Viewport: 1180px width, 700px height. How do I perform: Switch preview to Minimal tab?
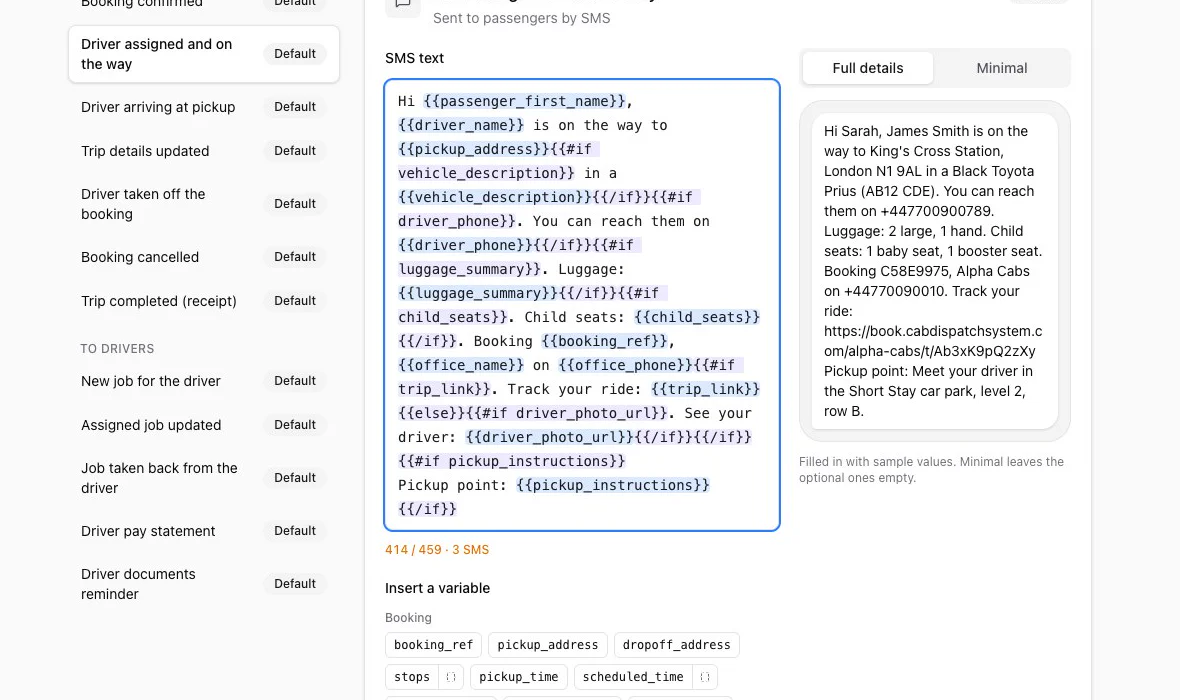(x=1001, y=68)
